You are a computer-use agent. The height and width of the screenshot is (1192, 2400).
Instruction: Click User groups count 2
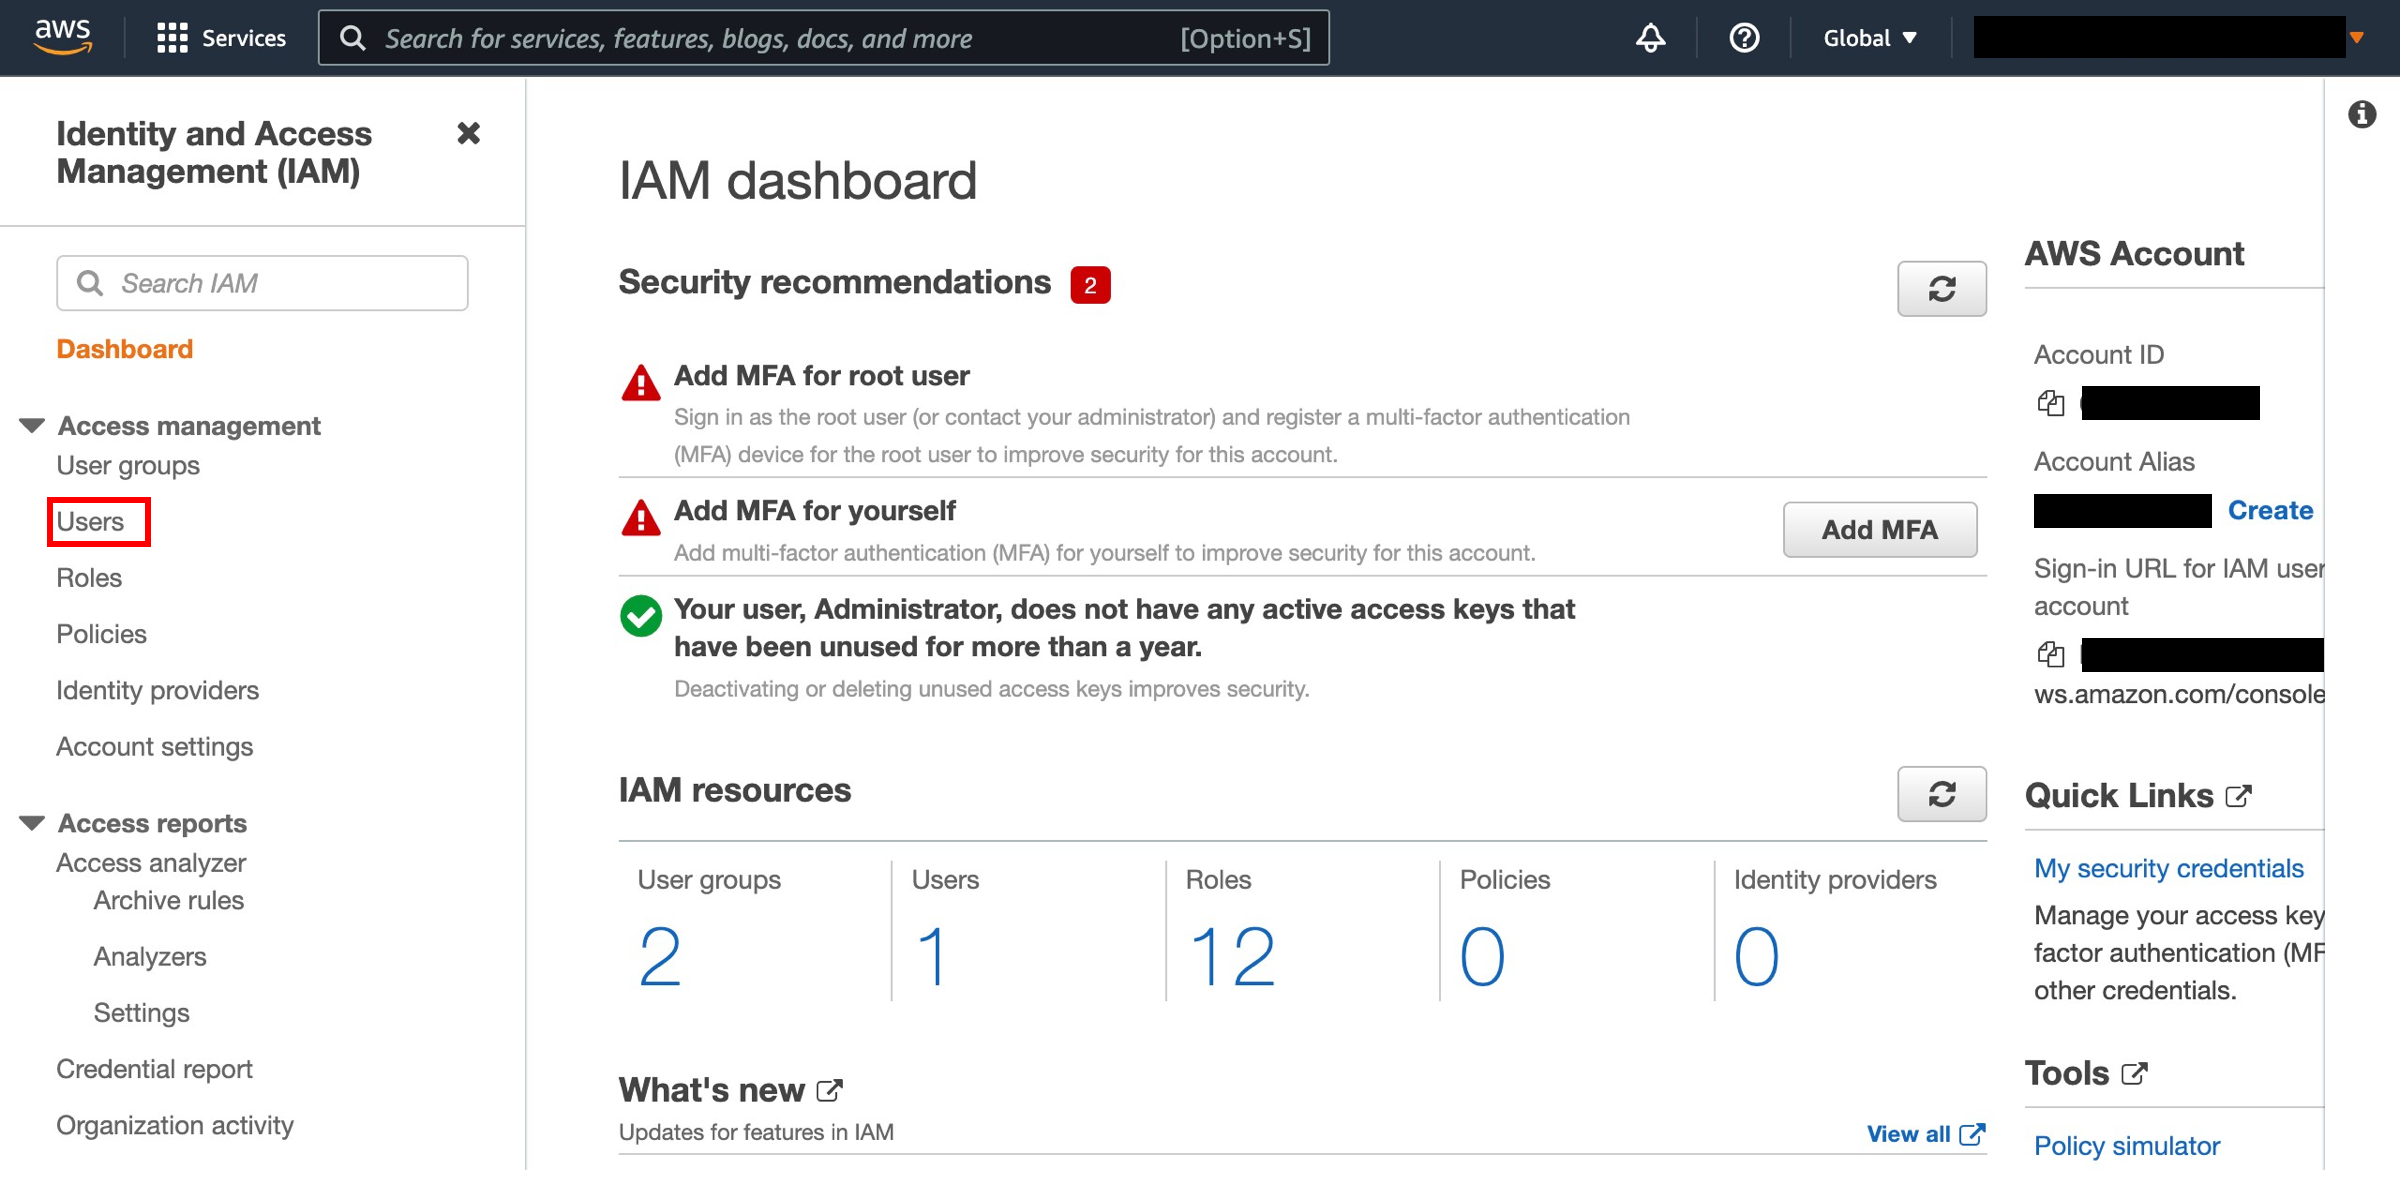[x=660, y=957]
